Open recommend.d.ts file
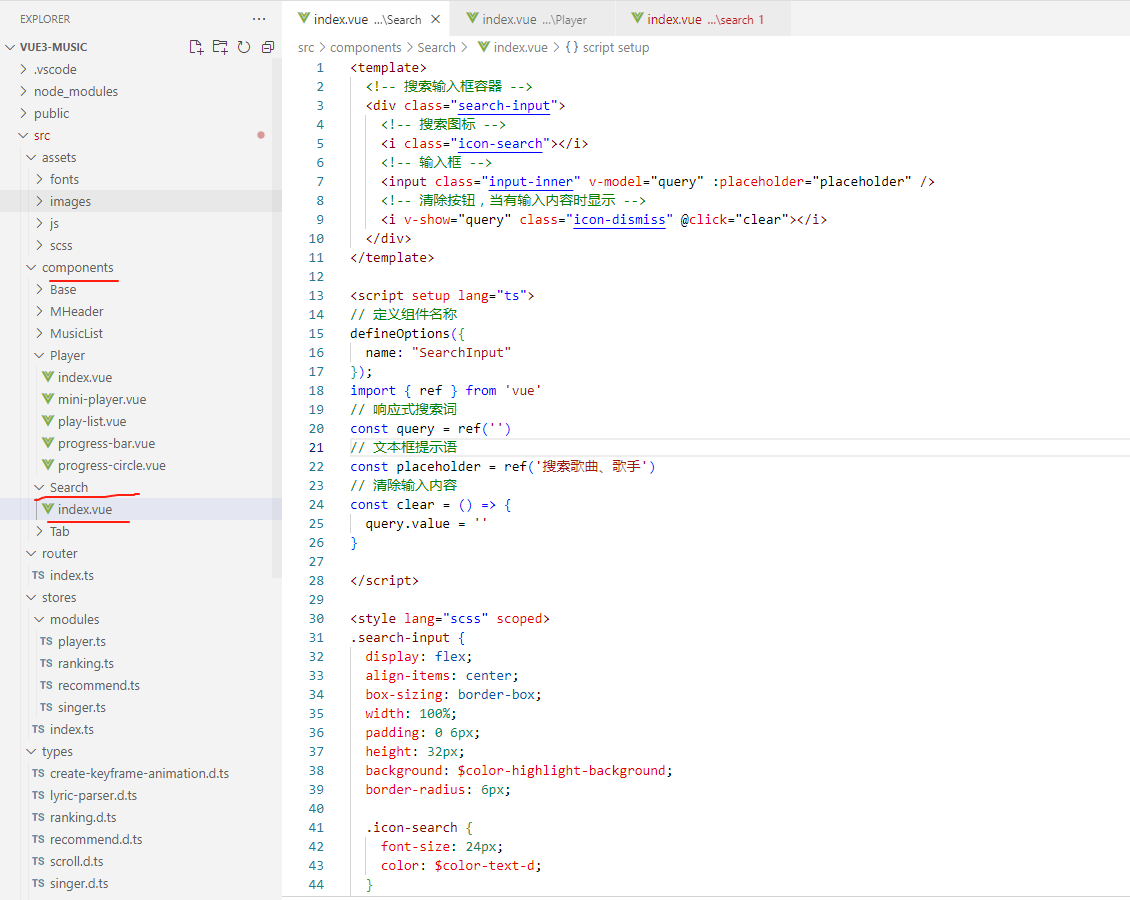Viewport: 1130px width, 900px height. tap(96, 839)
